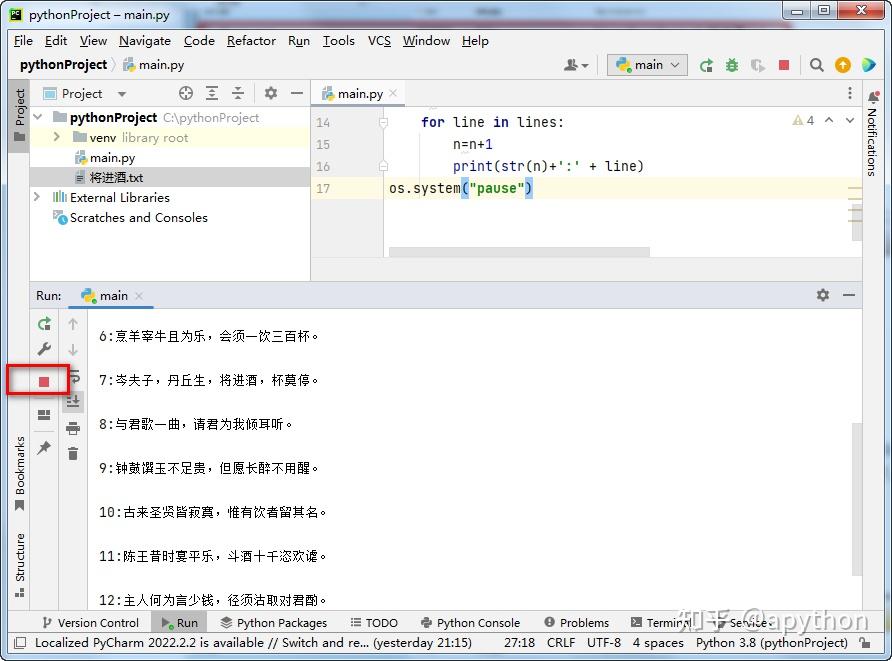This screenshot has height=661, width=892.
Task: Stop the running process
Action: [x=44, y=380]
